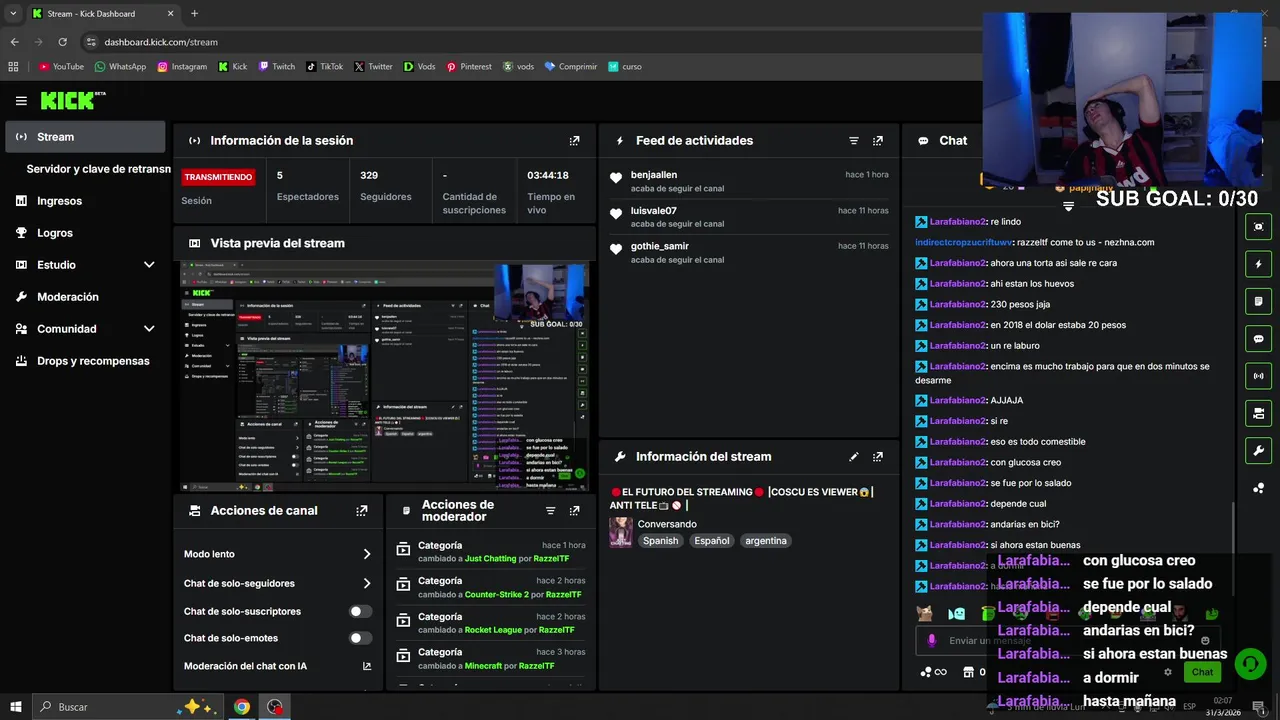Toggle session info broadcast icon in right sidebar

1258,376
